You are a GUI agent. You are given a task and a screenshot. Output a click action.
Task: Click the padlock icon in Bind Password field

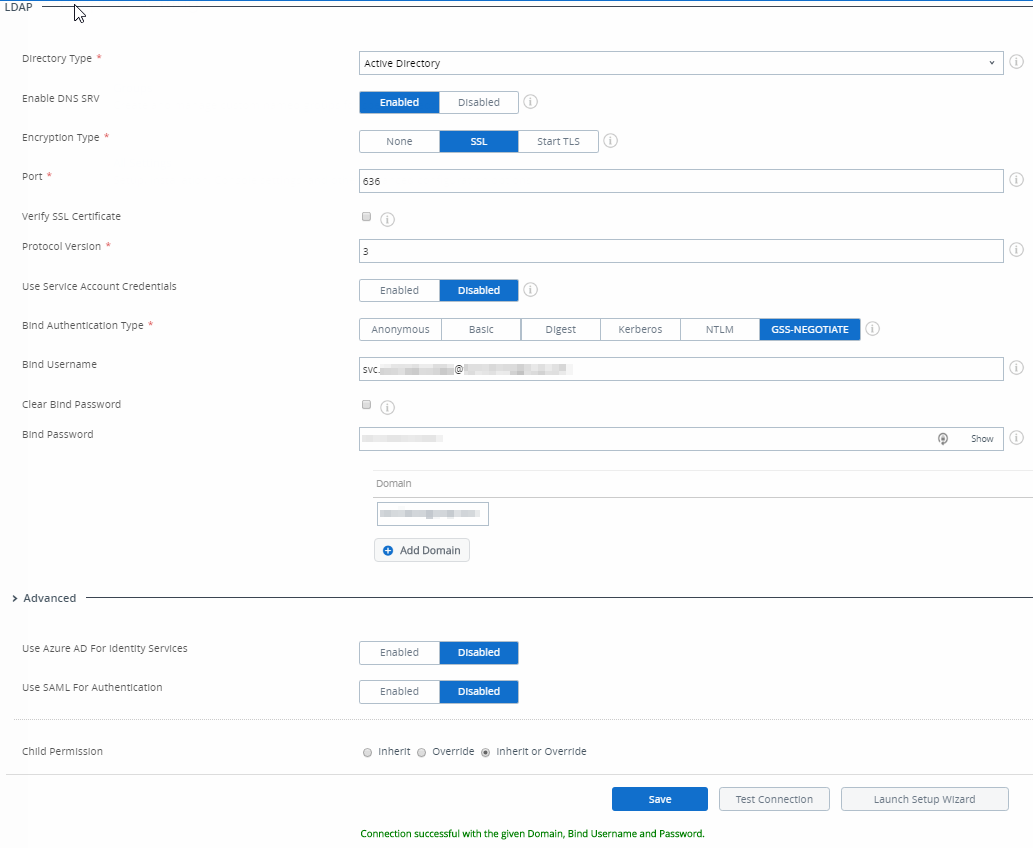(x=942, y=438)
